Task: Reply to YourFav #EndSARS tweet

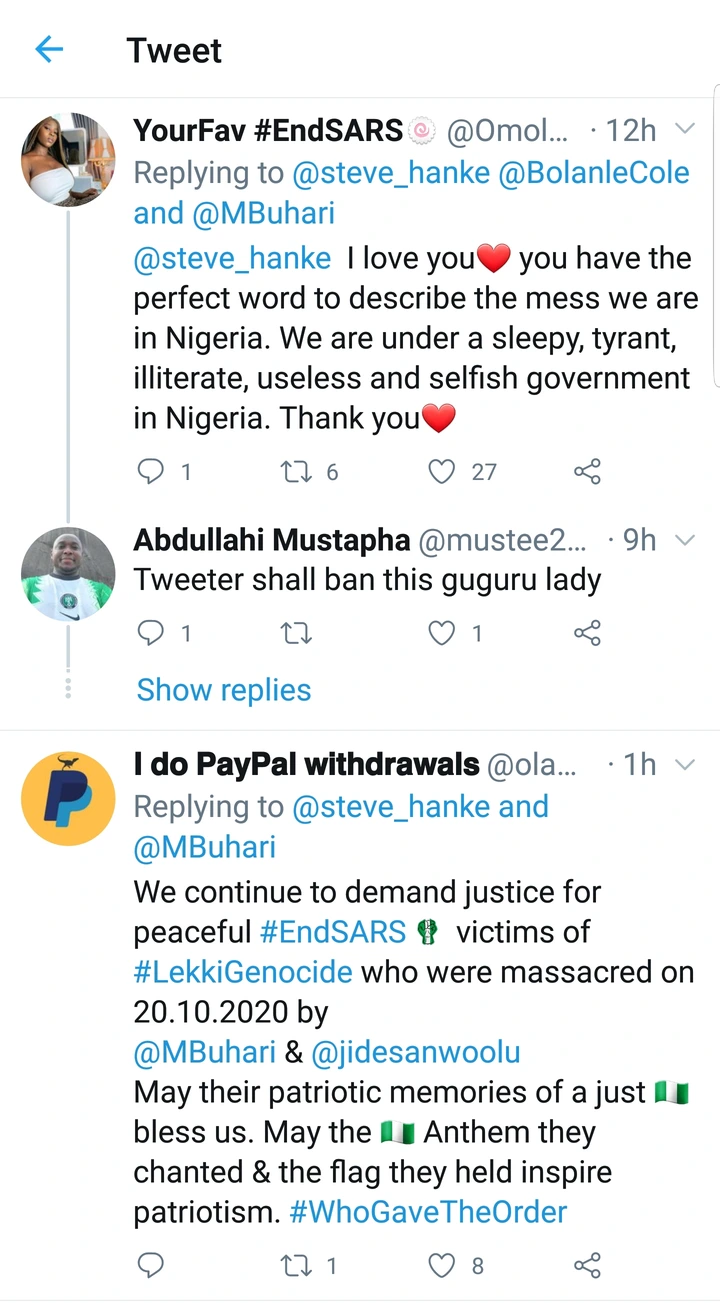Action: tap(150, 471)
